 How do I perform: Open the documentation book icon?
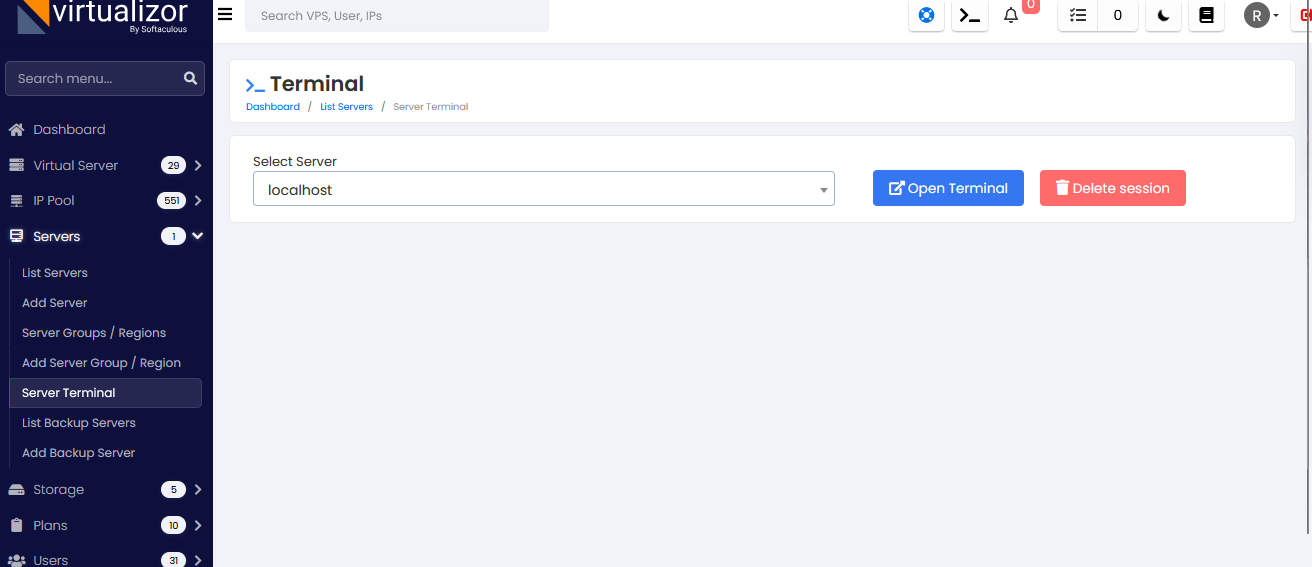(1206, 16)
